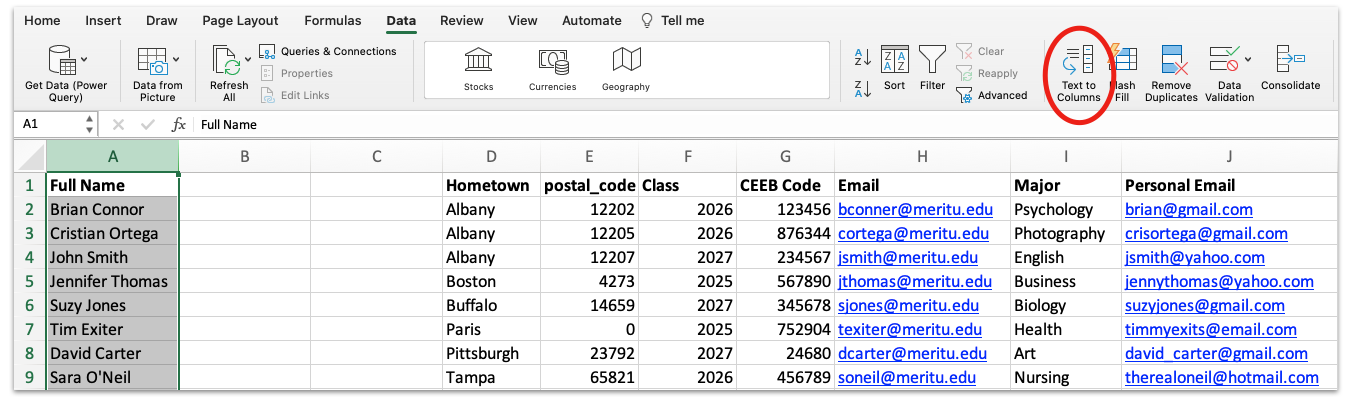Open the Sort dialog
1352x401 pixels.
895,68
